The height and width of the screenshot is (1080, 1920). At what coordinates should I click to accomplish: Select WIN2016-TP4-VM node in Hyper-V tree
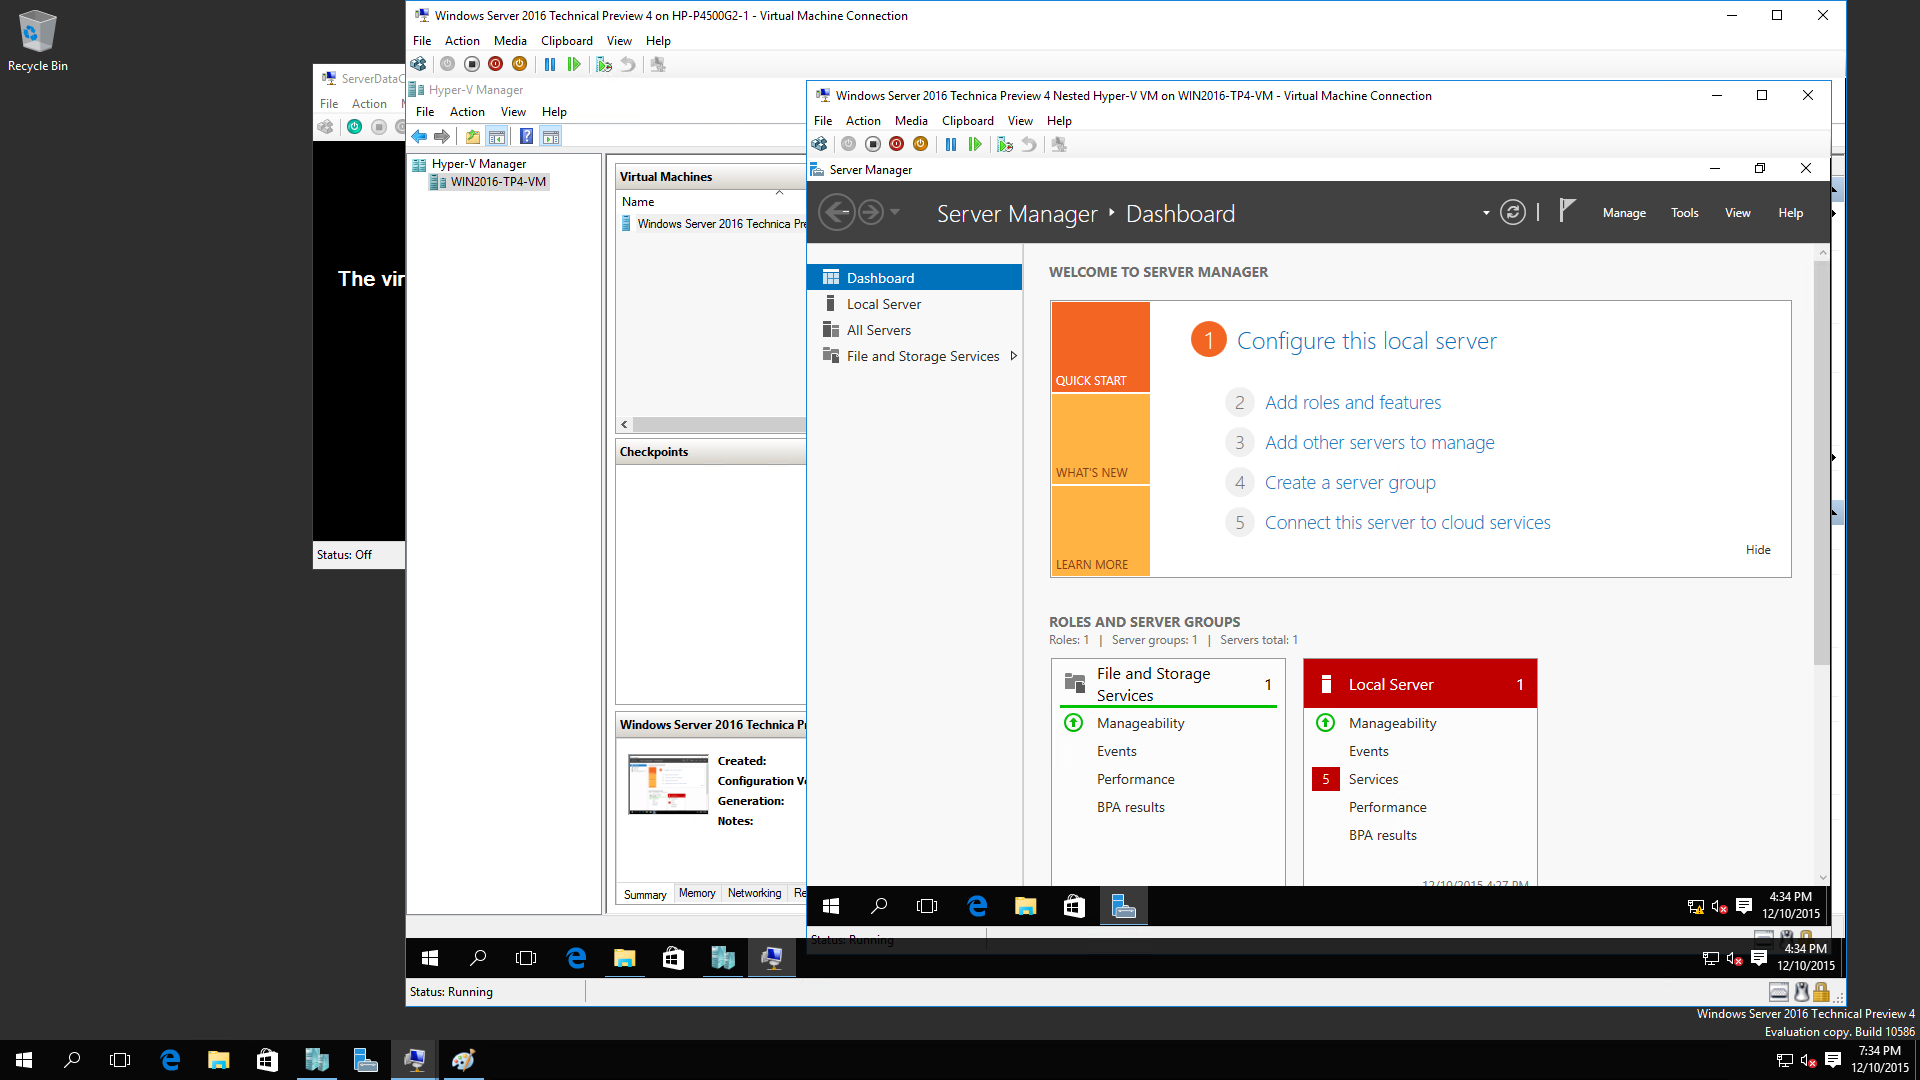[x=497, y=182]
